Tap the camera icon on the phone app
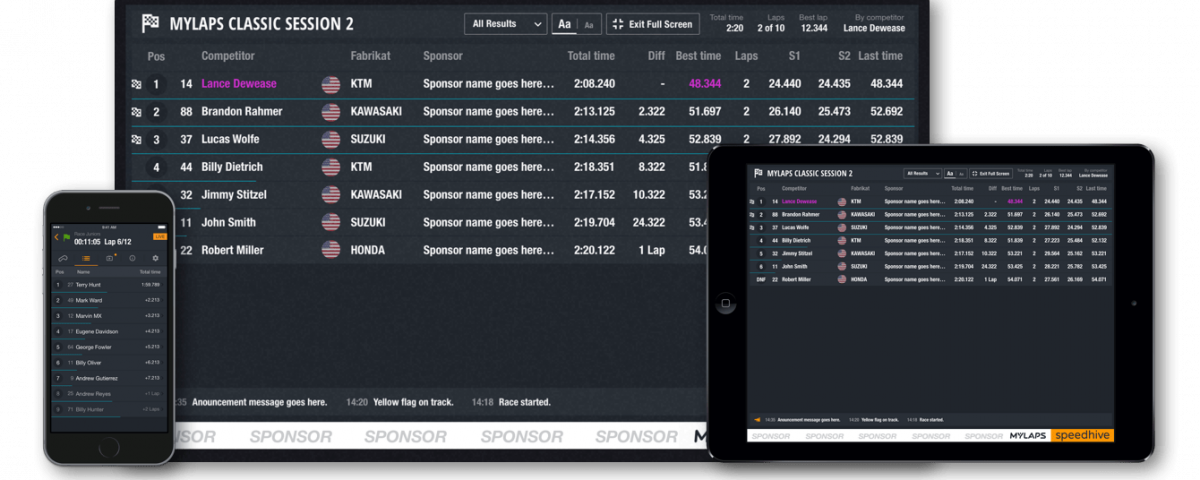Viewport: 1200px width, 480px height. (x=110, y=258)
